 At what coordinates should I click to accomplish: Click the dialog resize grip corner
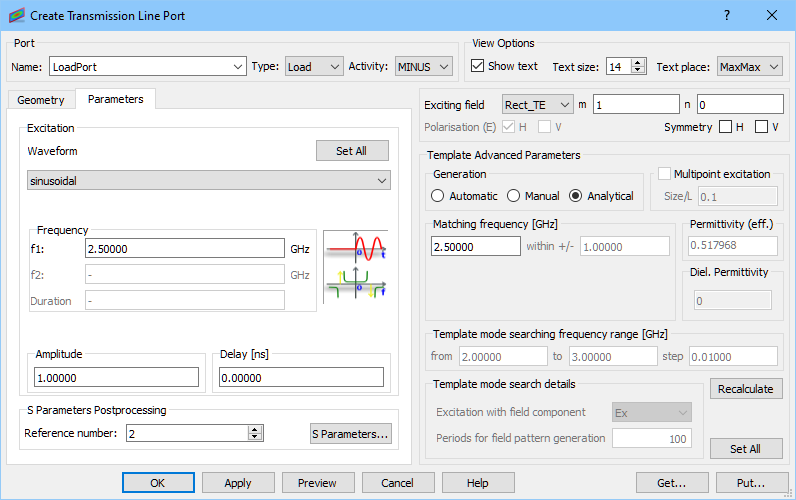tap(789, 493)
